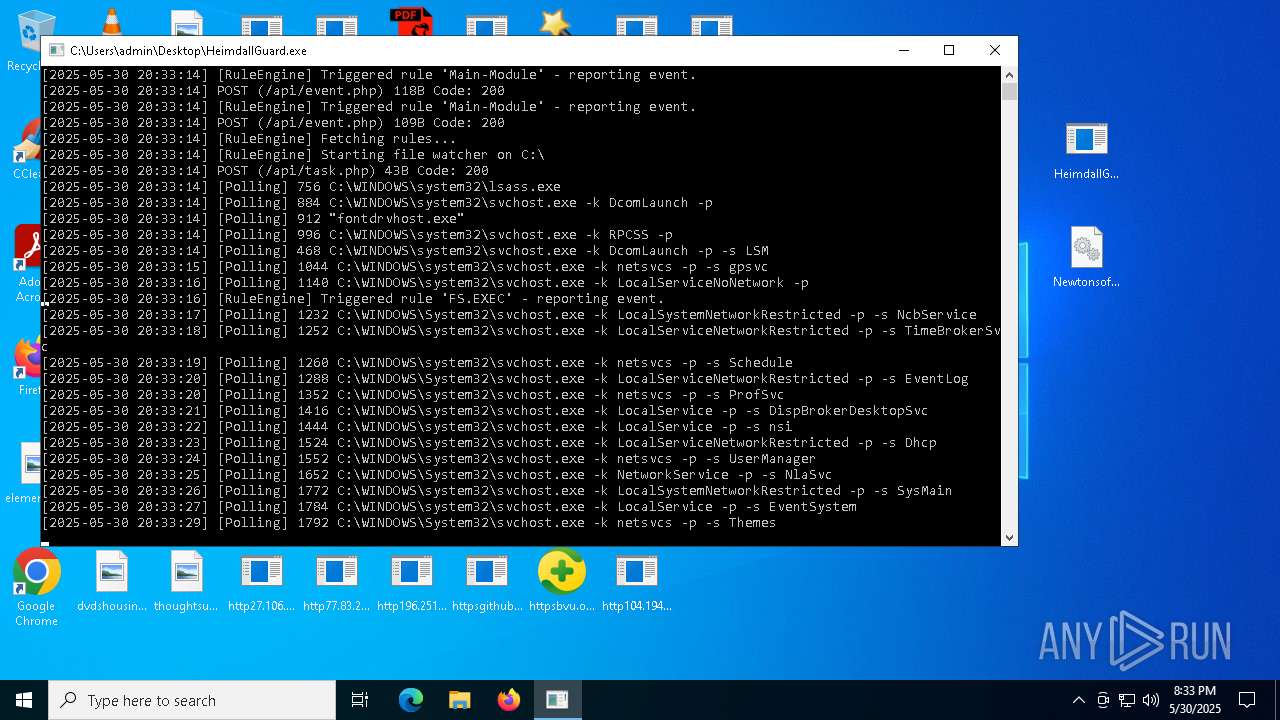The image size is (1280, 720).
Task: Click the console scrollbar up arrow
Action: pyautogui.click(x=1009, y=75)
